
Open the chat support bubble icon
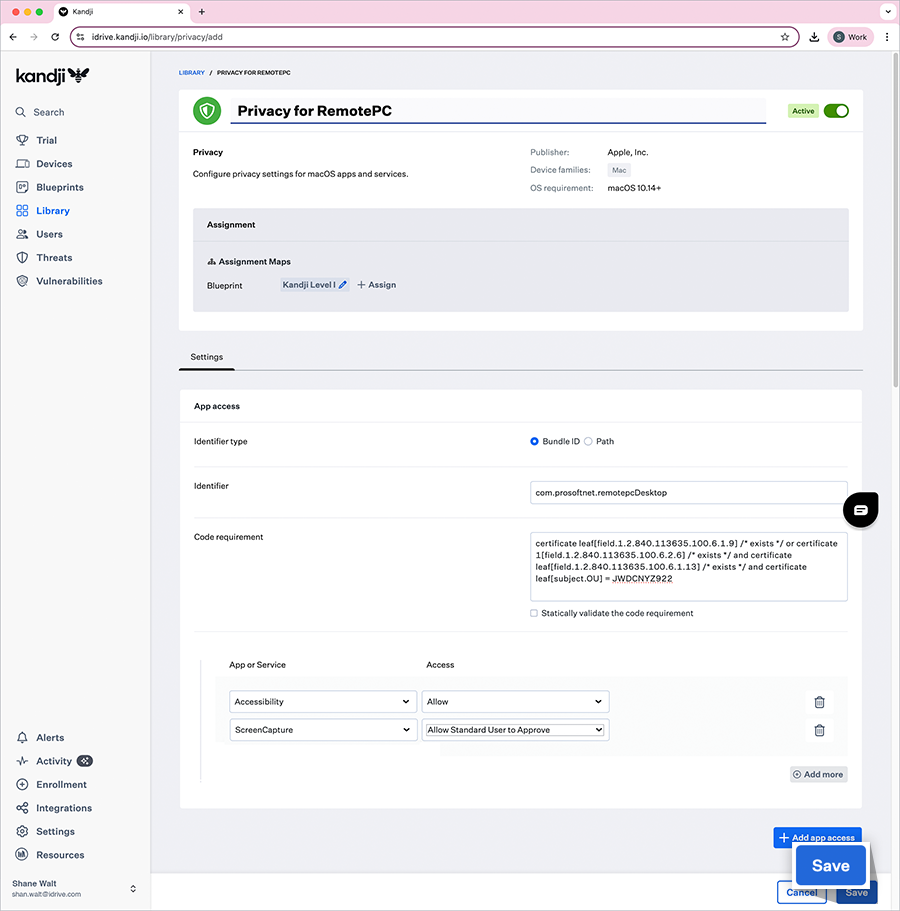pos(860,510)
